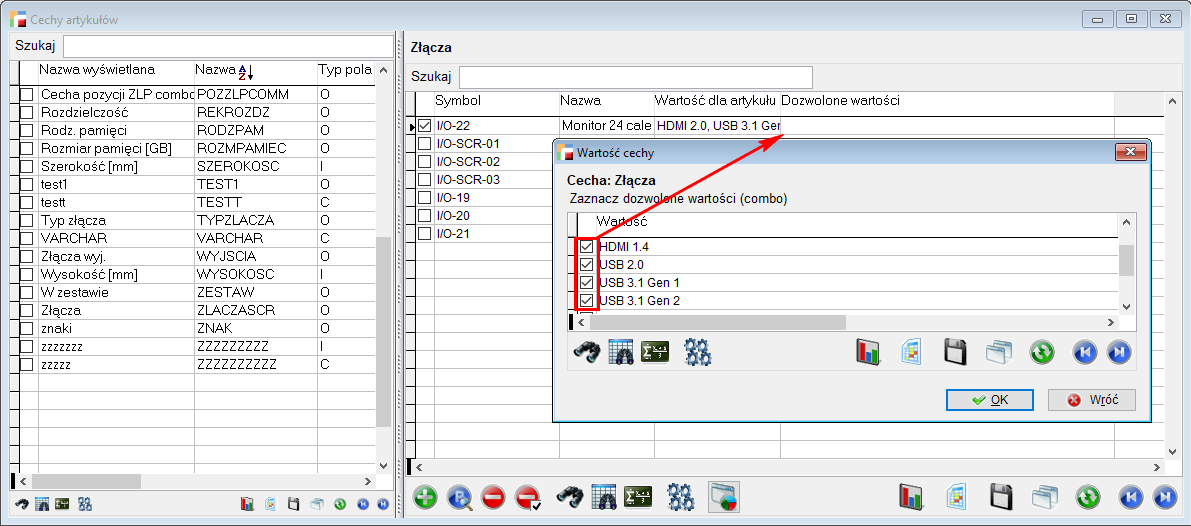Viewport: 1191px width, 526px height.
Task: Save with floppy icon in left features panel
Action: pos(294,503)
